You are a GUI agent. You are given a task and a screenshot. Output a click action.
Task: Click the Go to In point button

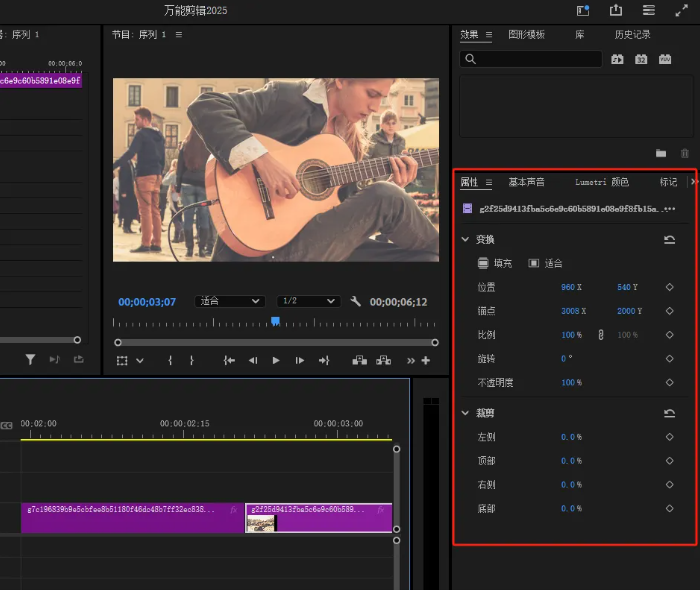[x=229, y=360]
